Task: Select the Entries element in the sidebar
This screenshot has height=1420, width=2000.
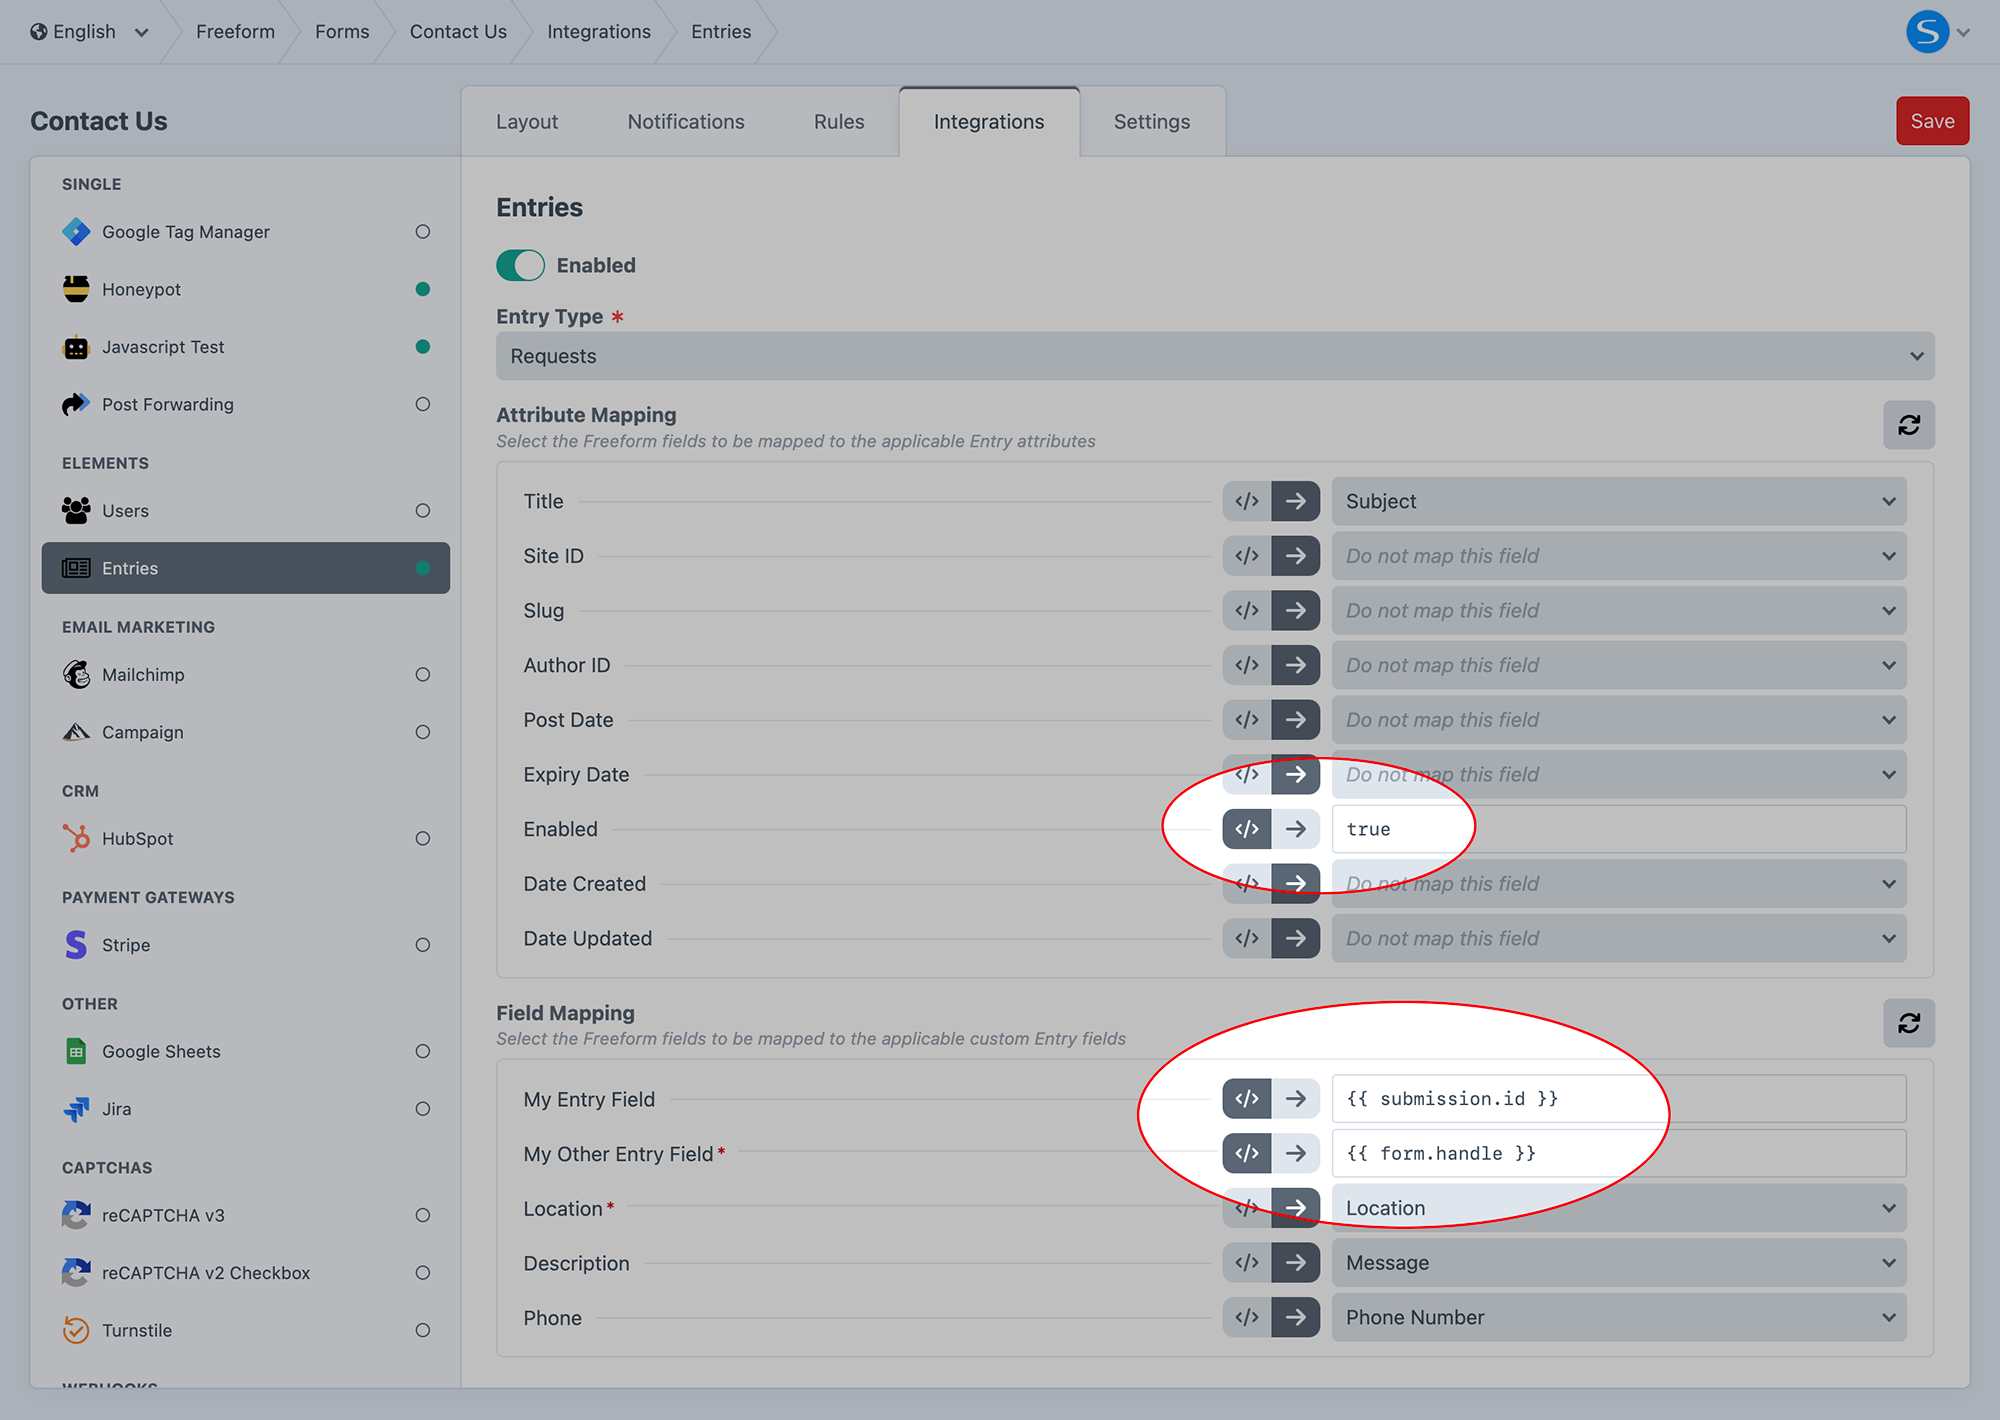Action: pyautogui.click(x=129, y=568)
